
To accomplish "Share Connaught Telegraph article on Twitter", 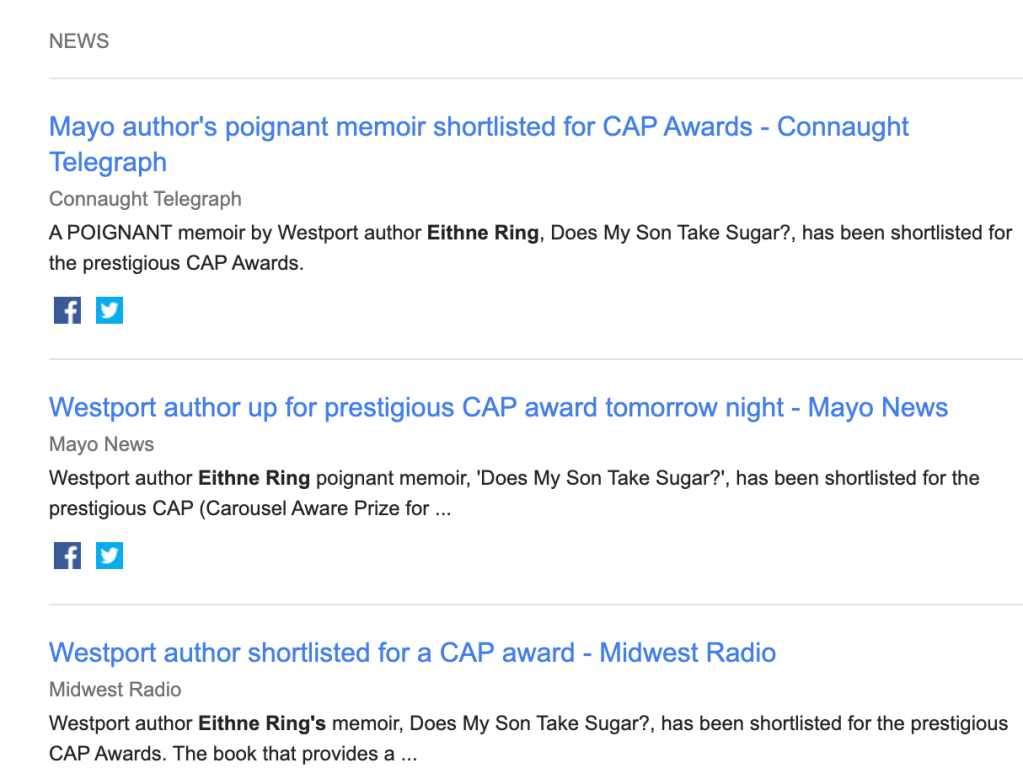I will [109, 310].
